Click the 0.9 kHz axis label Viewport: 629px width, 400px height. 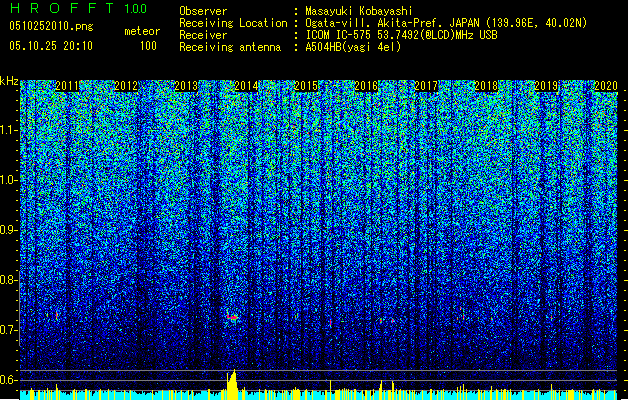[9, 230]
